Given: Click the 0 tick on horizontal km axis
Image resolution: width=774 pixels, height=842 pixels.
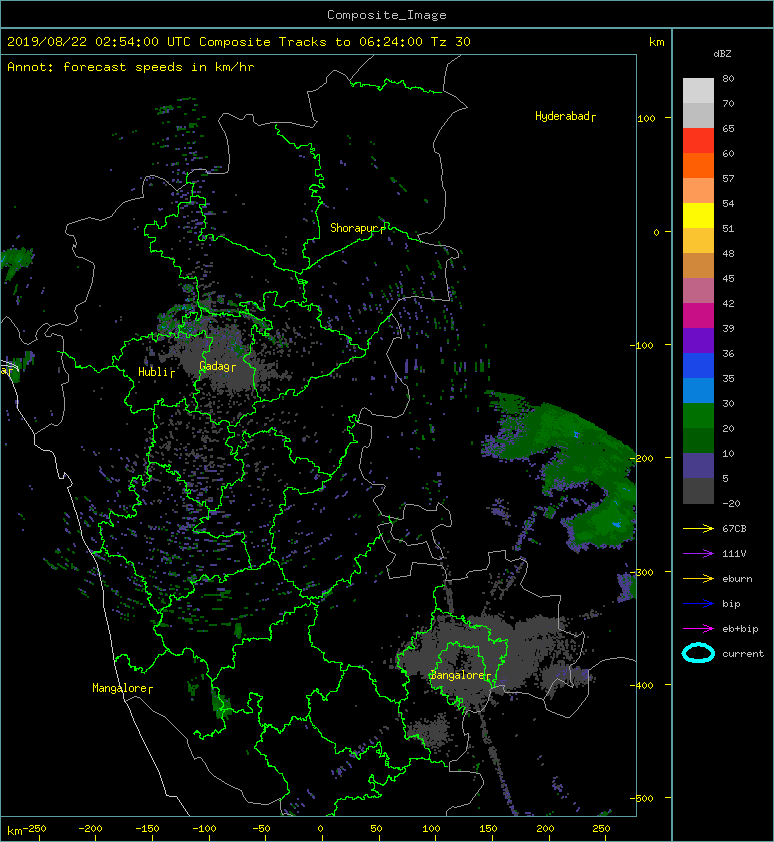Looking at the screenshot, I should tap(320, 829).
